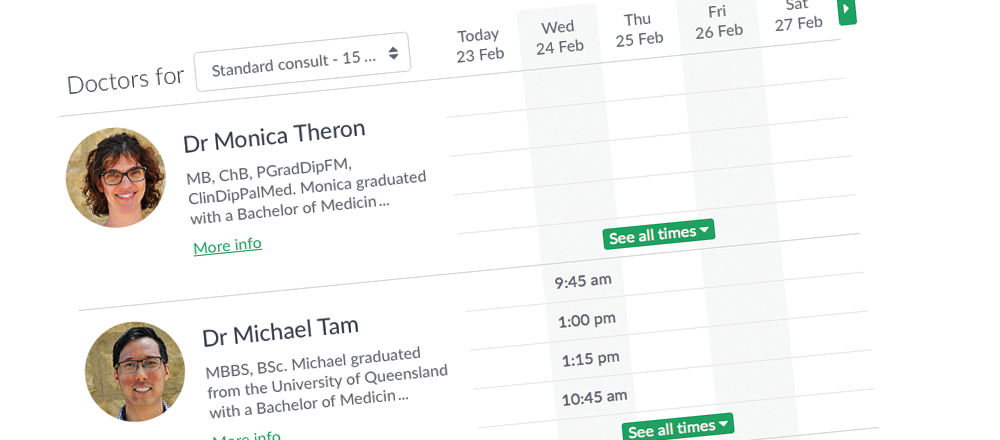Click Dr Michael Tam's profile photo
The width and height of the screenshot is (1000, 440).
(x=135, y=371)
